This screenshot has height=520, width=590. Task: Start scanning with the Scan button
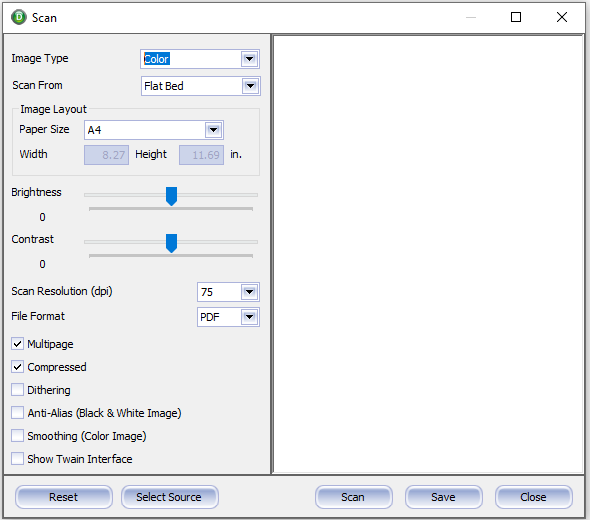[x=353, y=497]
